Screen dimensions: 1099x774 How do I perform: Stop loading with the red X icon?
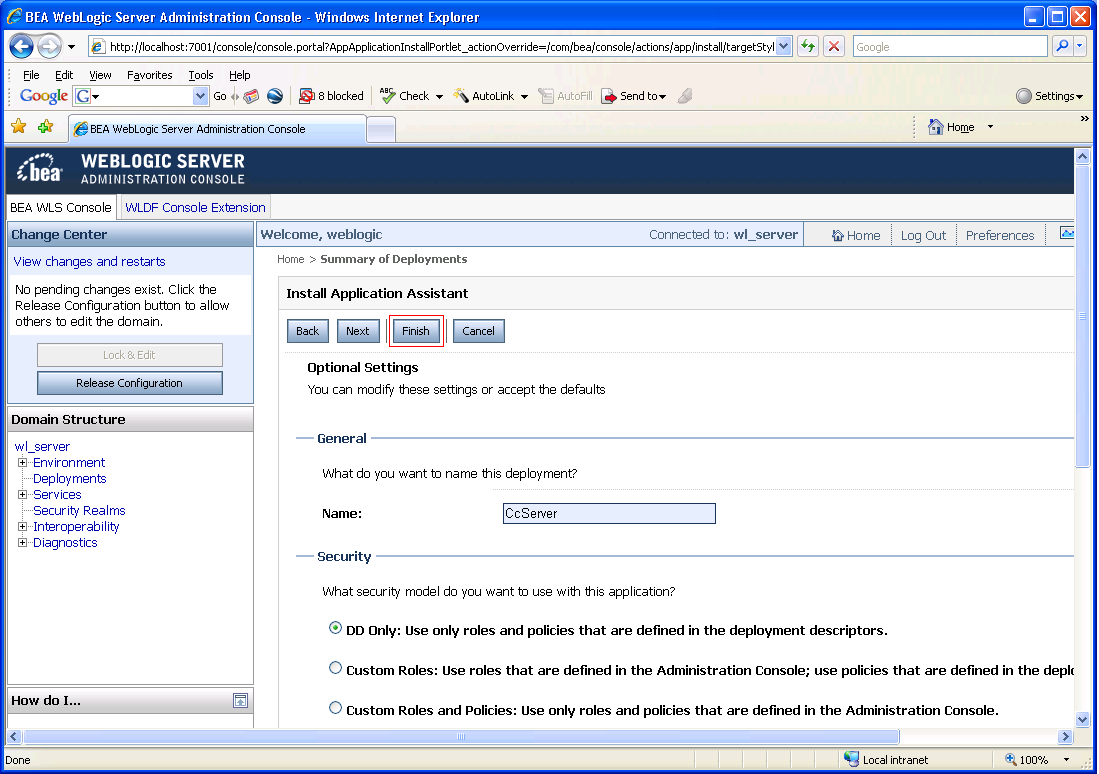click(x=833, y=46)
